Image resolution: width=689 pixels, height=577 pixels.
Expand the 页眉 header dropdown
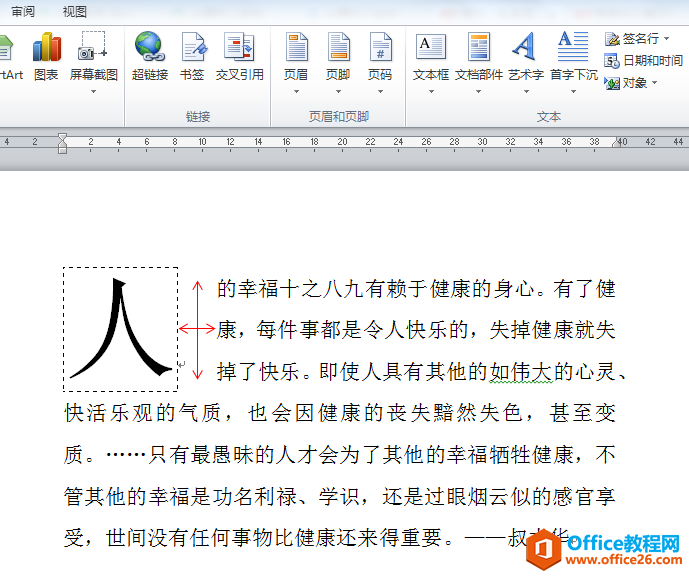pyautogui.click(x=296, y=91)
